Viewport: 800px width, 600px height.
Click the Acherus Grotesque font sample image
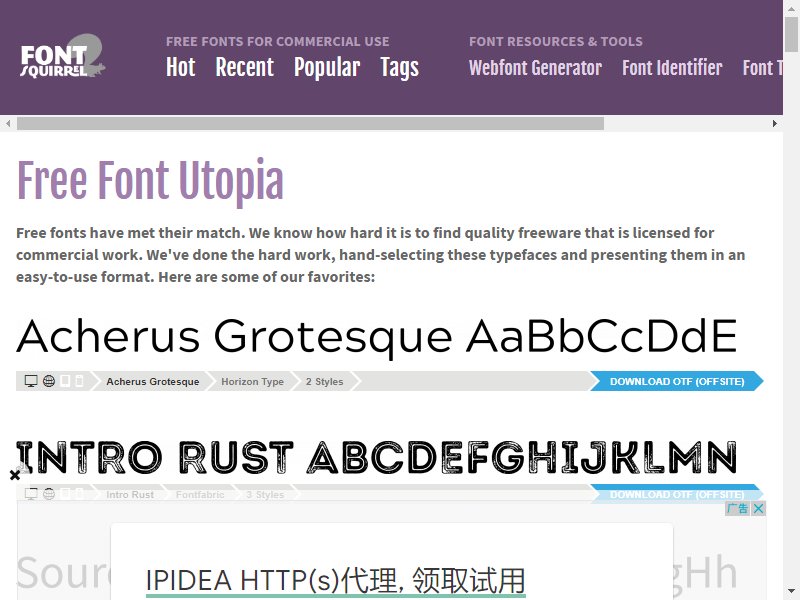tap(377, 337)
